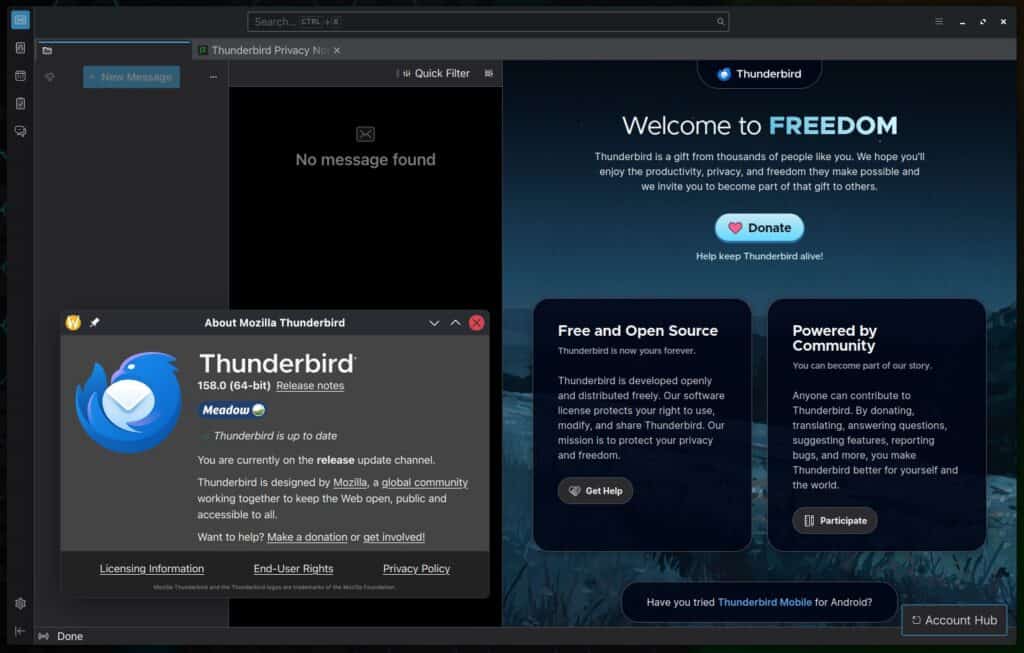Open the folder pane options three-dots menu
Viewport: 1024px width, 653px height.
tap(213, 77)
